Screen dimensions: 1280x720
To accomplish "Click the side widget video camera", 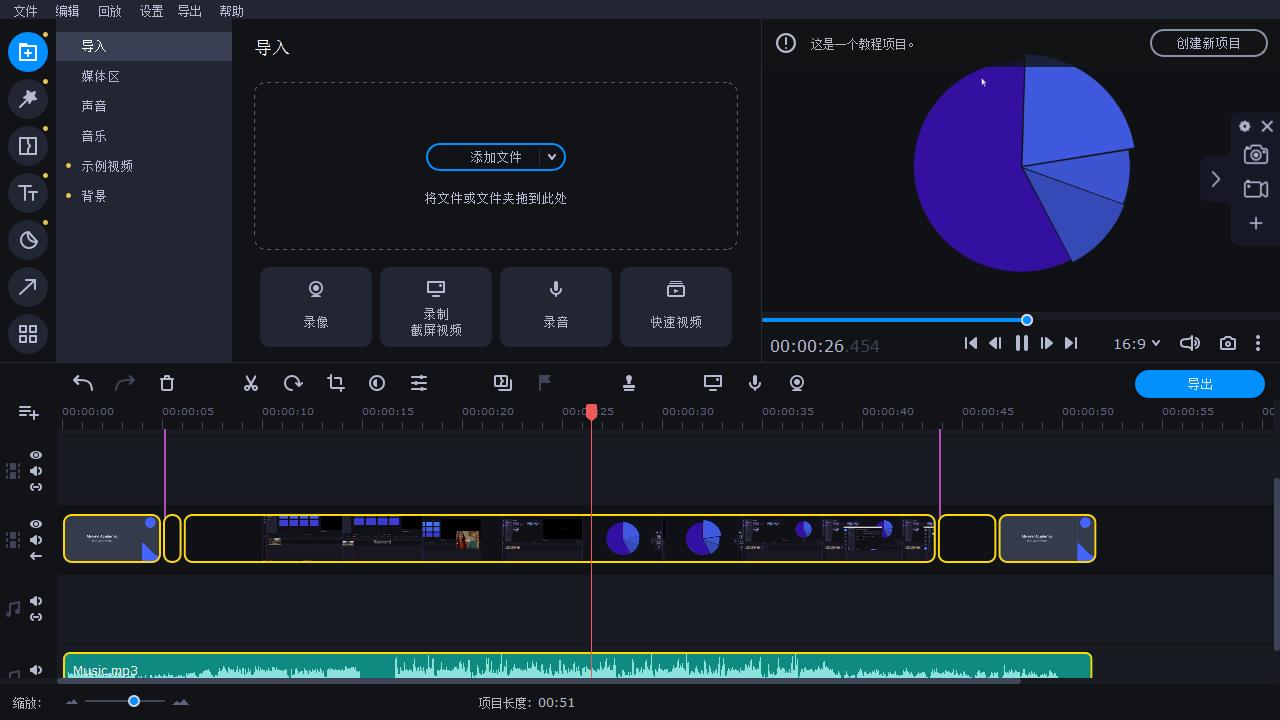I will (1256, 189).
